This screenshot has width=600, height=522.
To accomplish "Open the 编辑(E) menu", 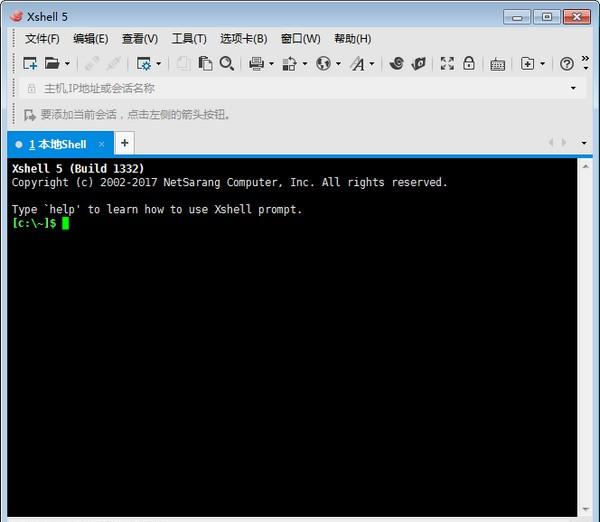I will click(91, 39).
